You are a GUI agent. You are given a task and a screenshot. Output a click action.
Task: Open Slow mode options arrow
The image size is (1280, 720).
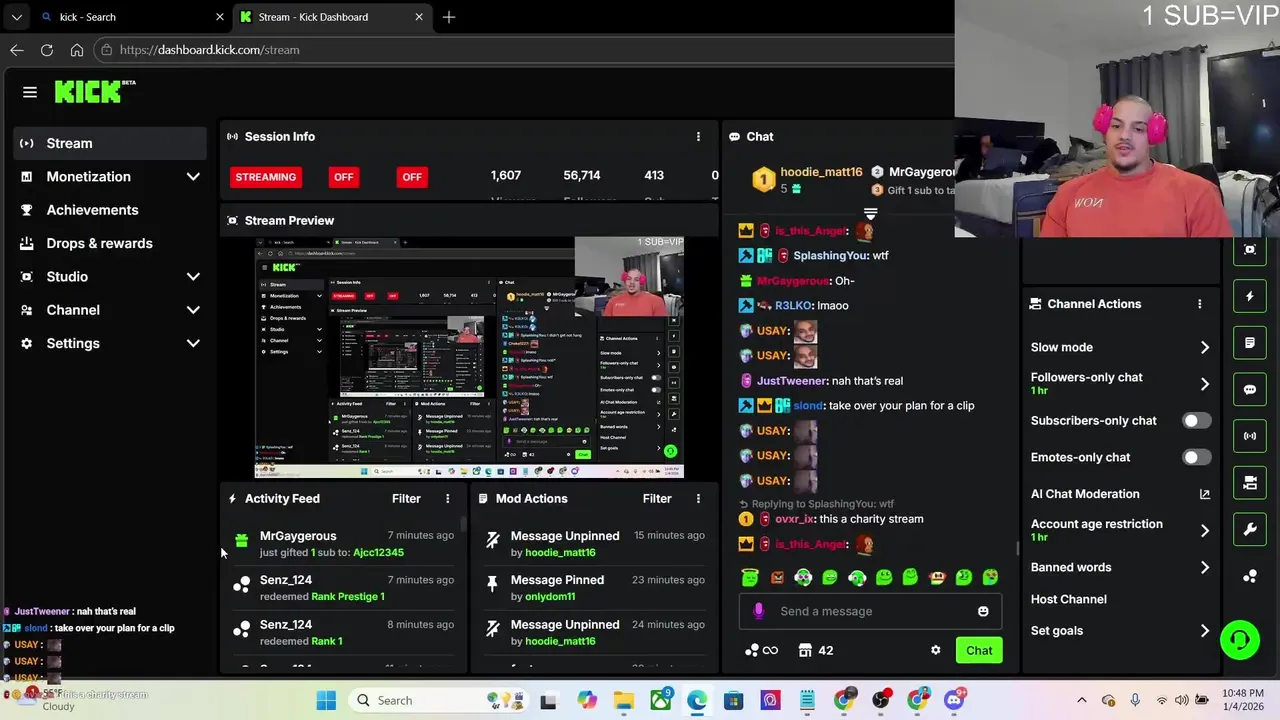click(1204, 347)
